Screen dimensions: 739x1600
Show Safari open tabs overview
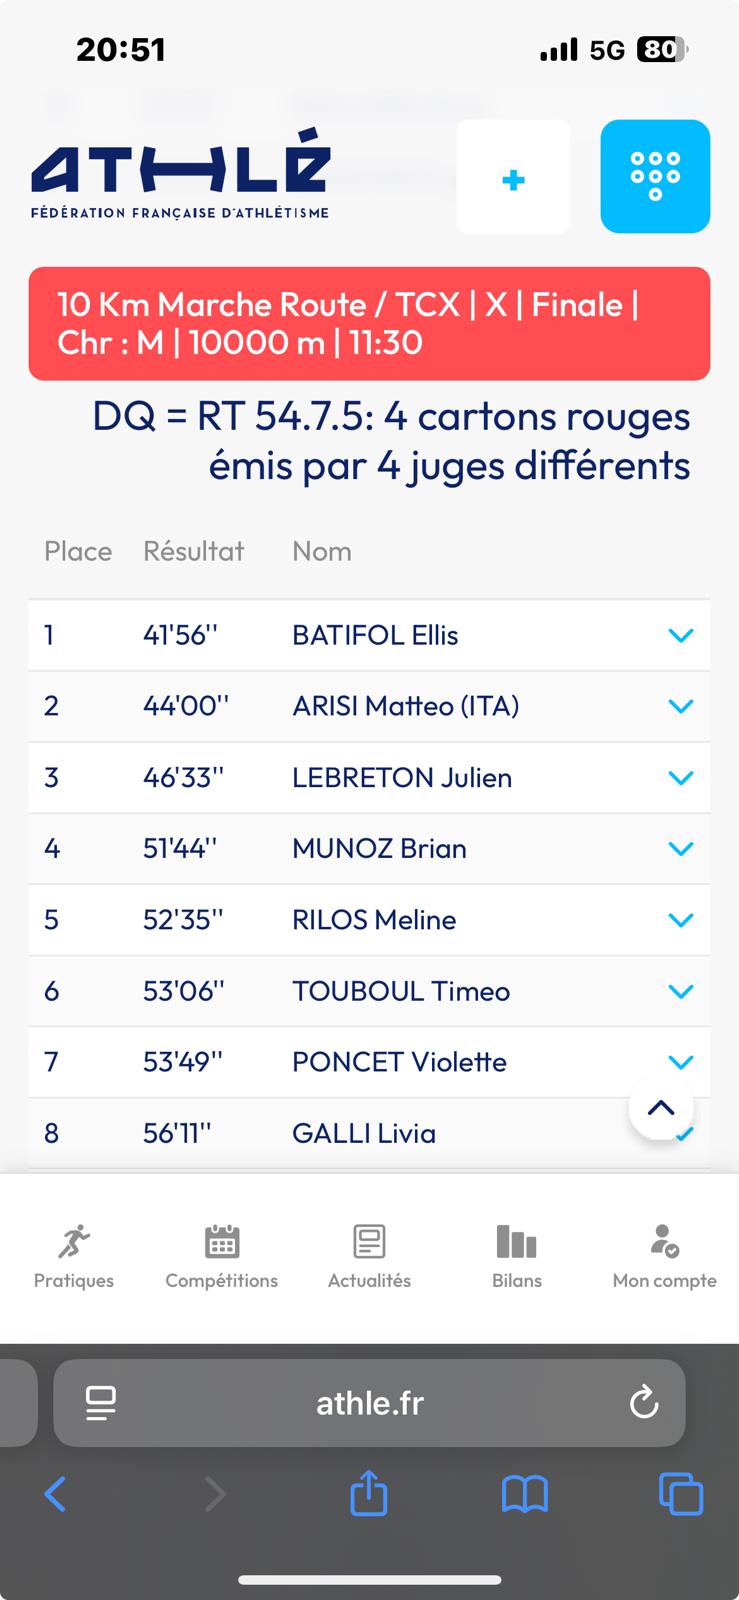[681, 1494]
